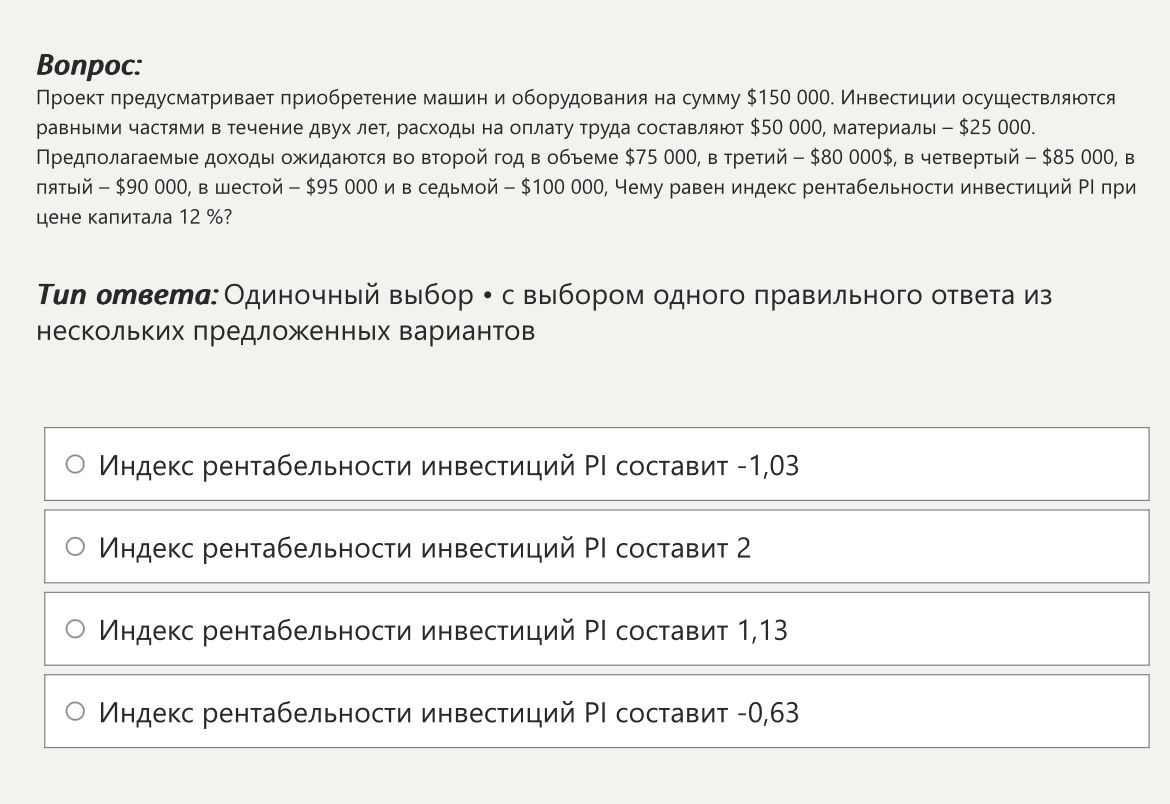Choose the radio button for PI 1,13
1170x804 pixels.
tap(75, 629)
